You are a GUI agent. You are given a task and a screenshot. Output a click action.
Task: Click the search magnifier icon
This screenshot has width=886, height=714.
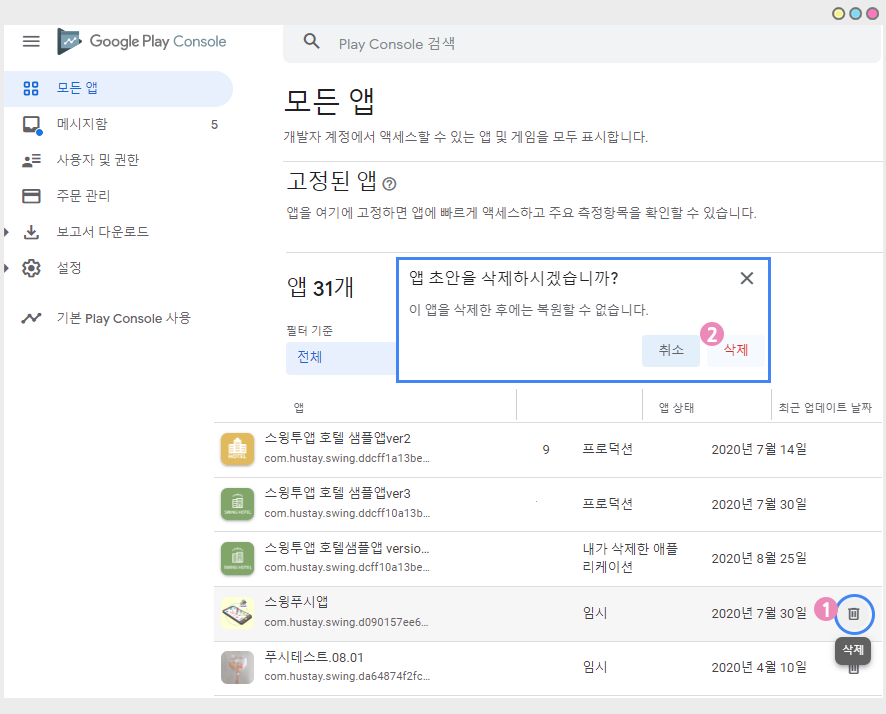[312, 42]
